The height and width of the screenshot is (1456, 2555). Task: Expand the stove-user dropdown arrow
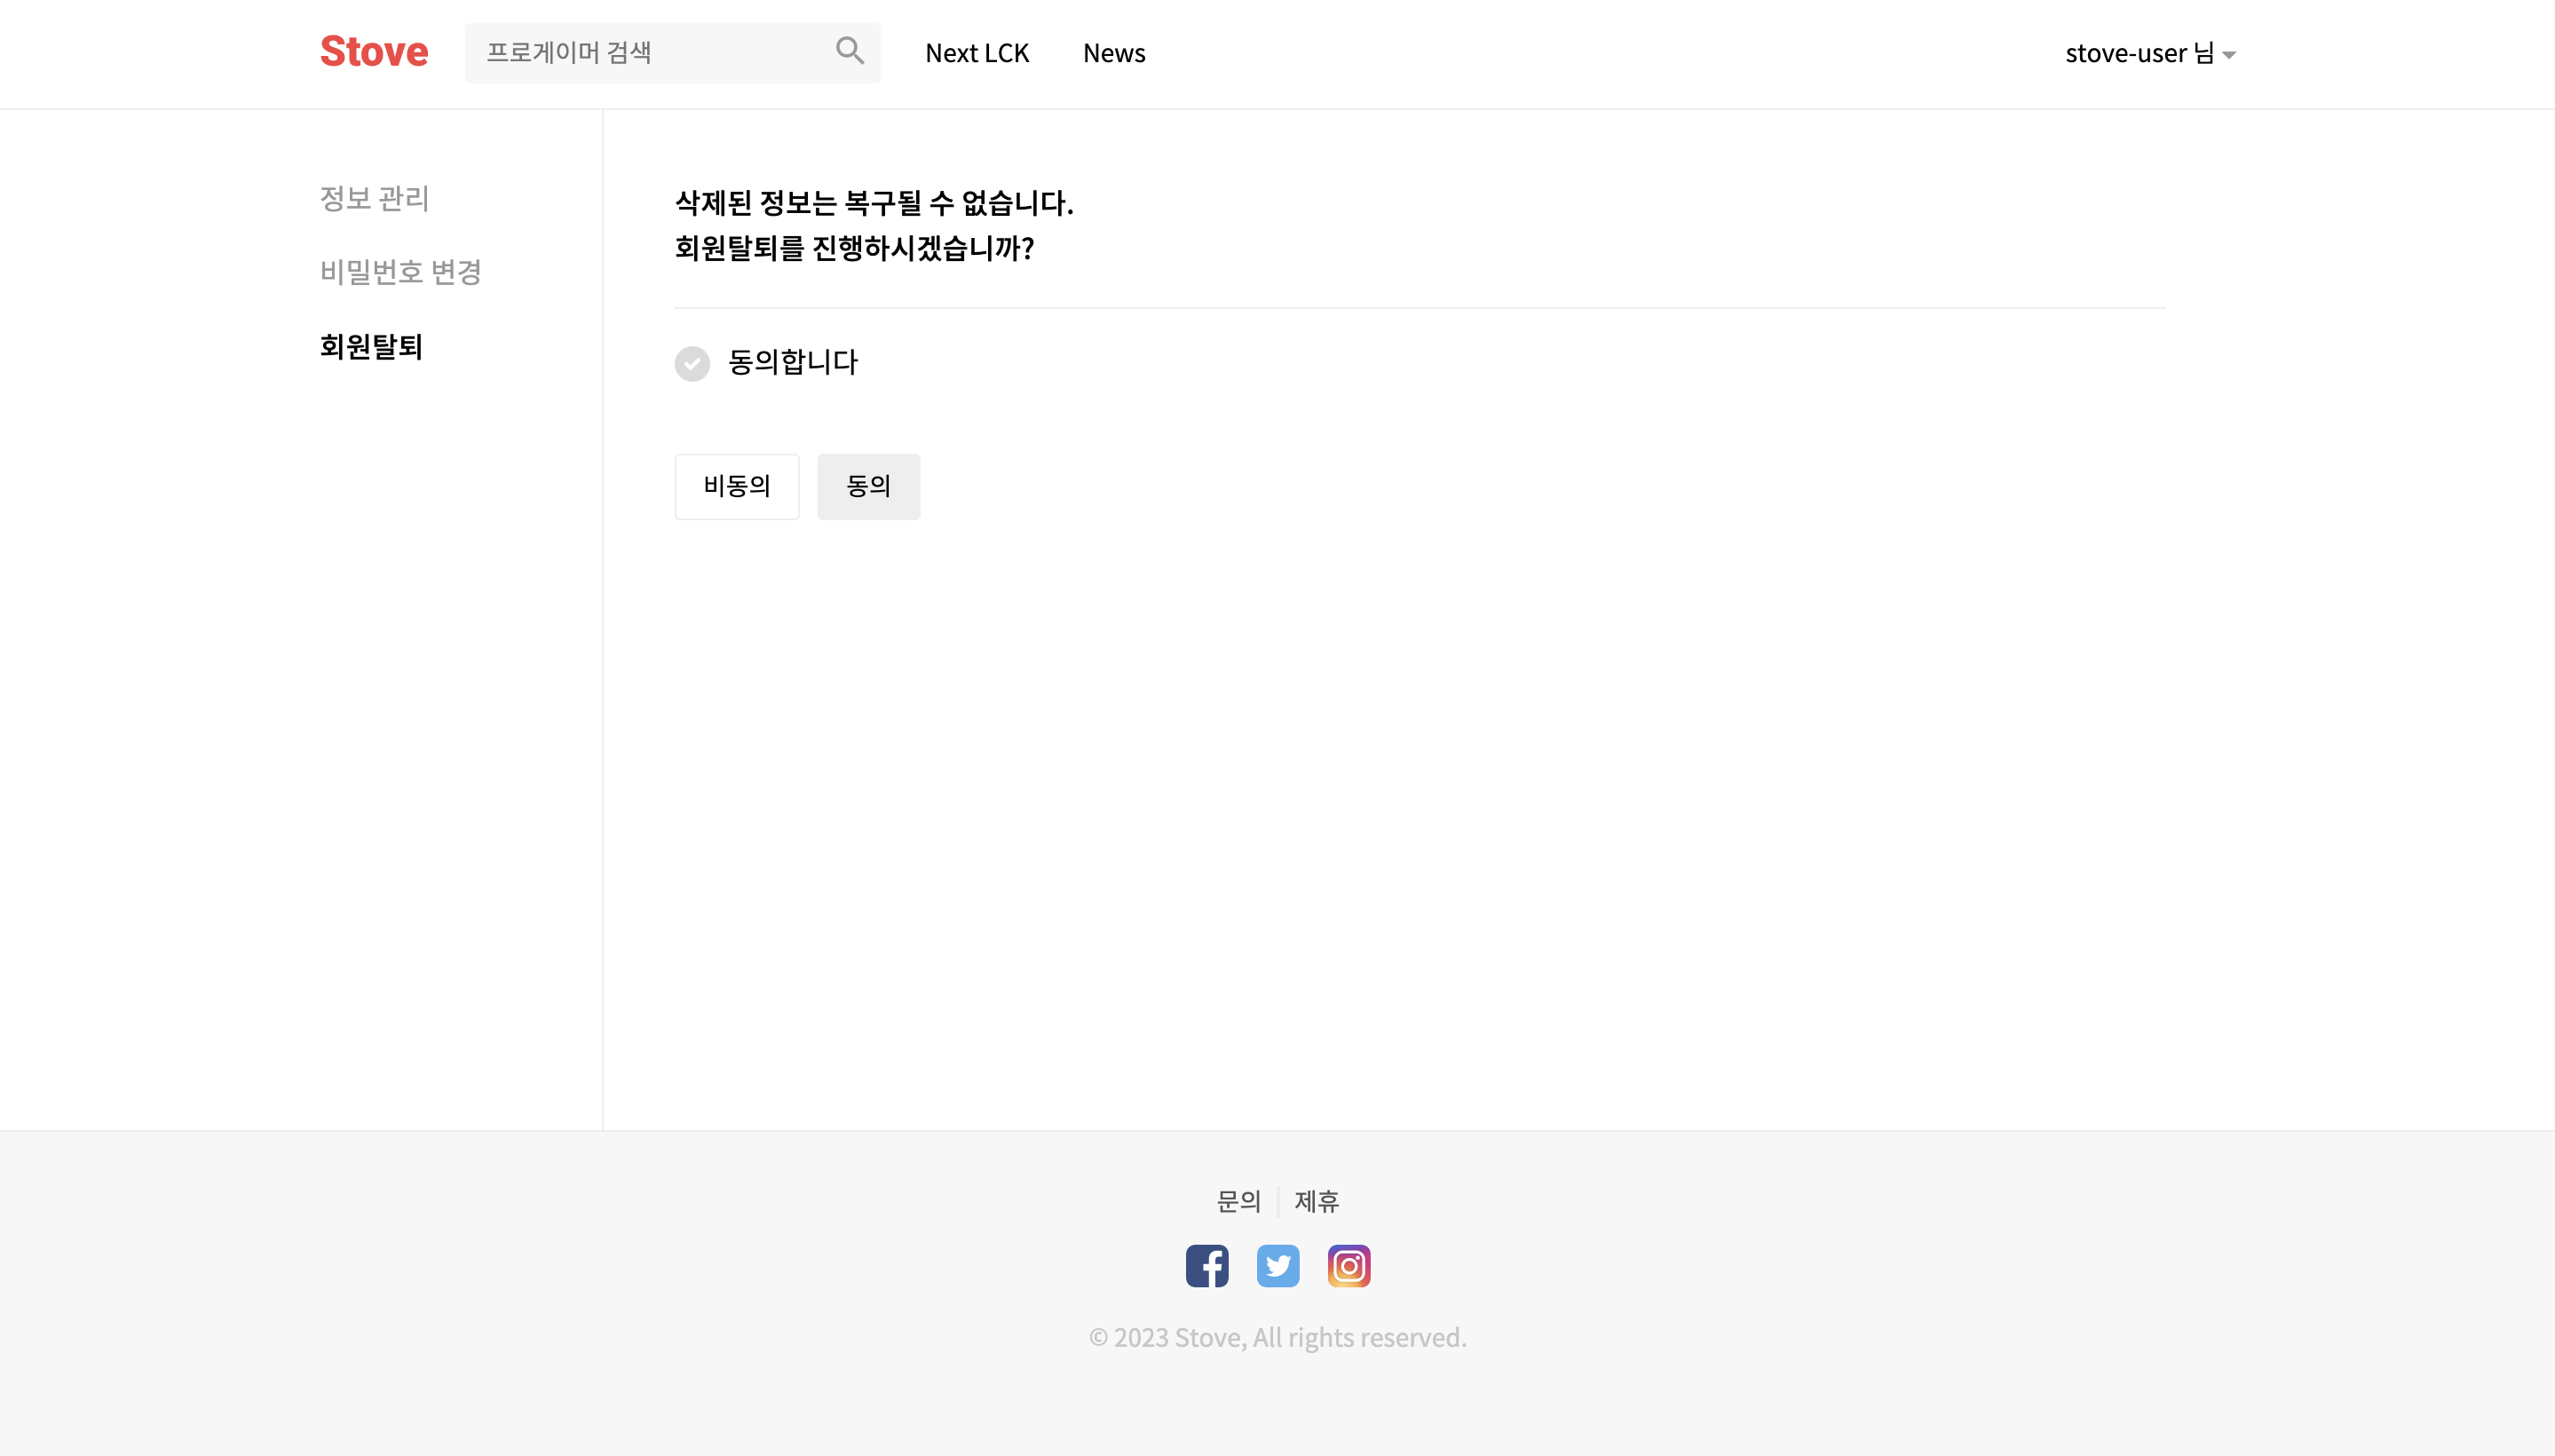click(x=2229, y=56)
